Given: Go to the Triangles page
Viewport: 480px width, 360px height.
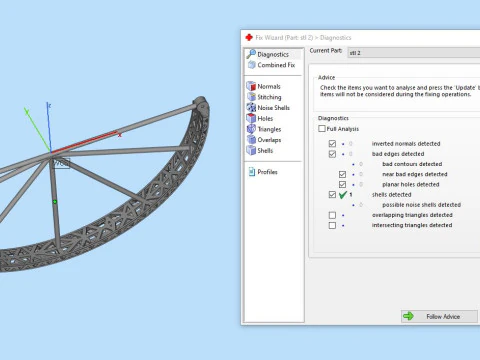Looking at the screenshot, I should pyautogui.click(x=269, y=129).
